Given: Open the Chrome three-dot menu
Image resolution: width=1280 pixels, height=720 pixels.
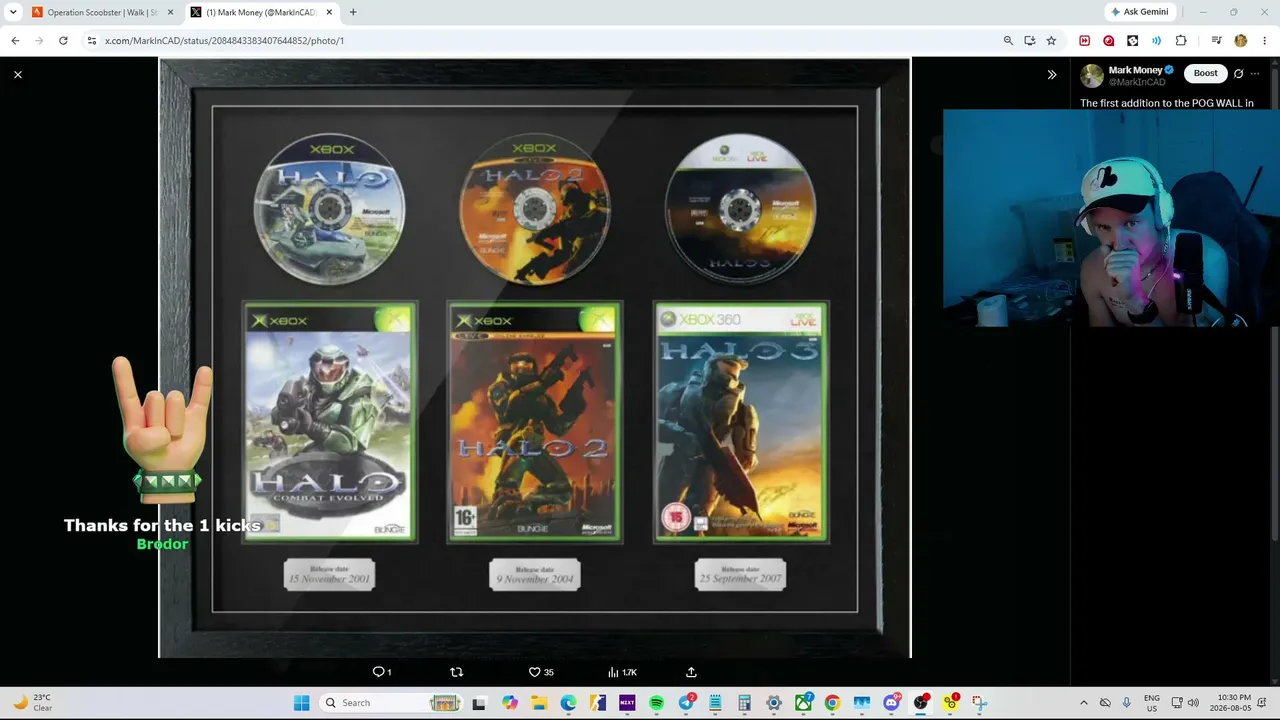Looking at the screenshot, I should click(x=1264, y=41).
